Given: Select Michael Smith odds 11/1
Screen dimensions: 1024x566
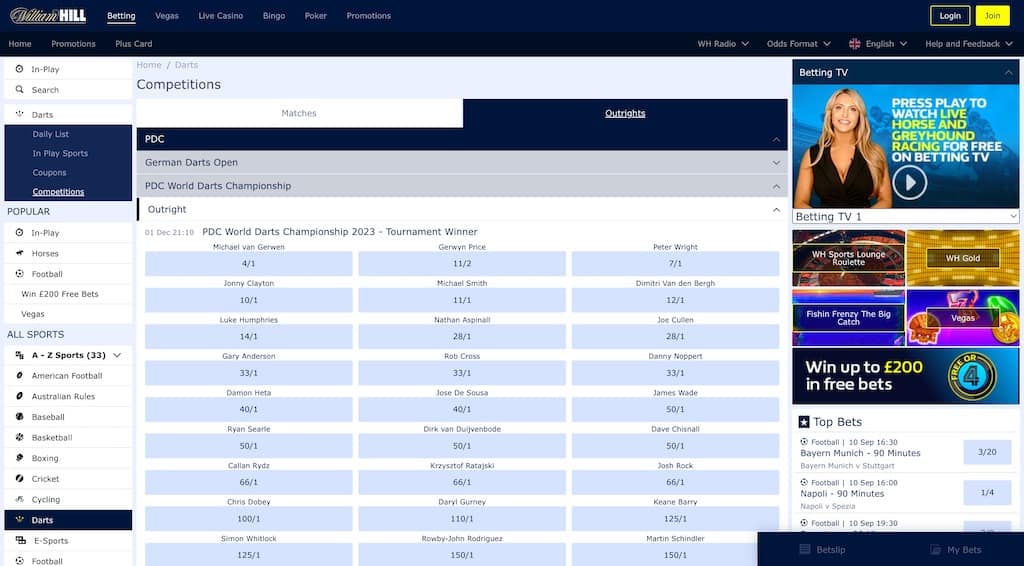Looking at the screenshot, I should click(462, 300).
